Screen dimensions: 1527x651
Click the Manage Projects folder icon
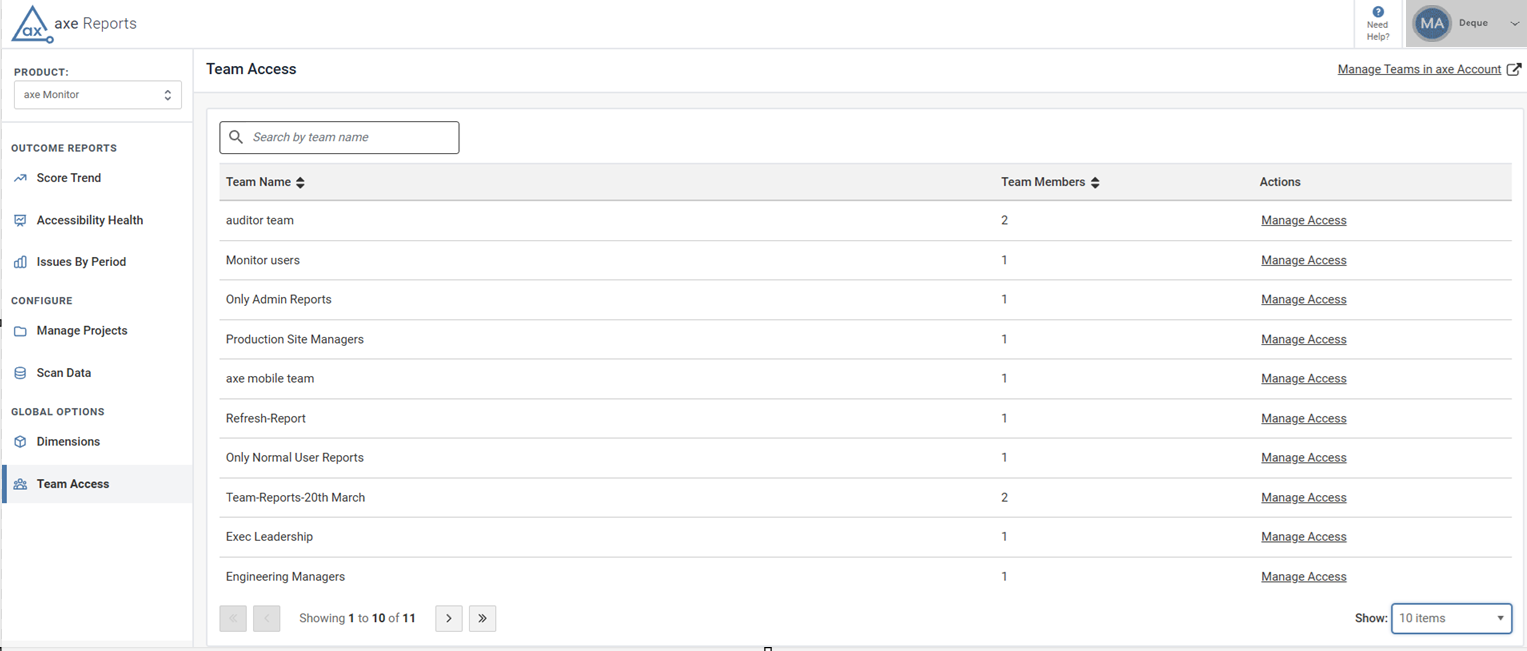tap(20, 331)
